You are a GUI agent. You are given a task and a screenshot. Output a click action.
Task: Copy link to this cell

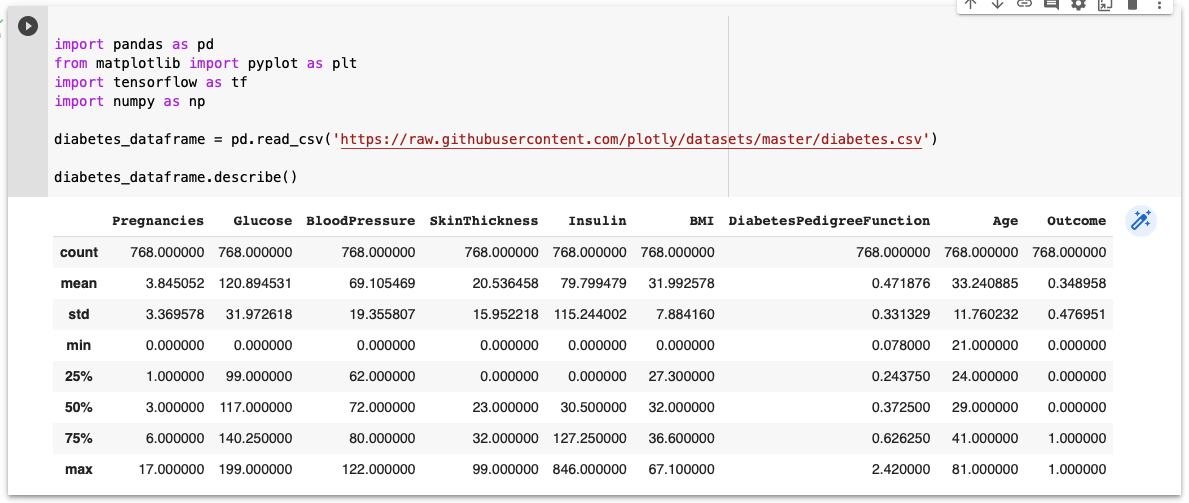[x=1024, y=4]
